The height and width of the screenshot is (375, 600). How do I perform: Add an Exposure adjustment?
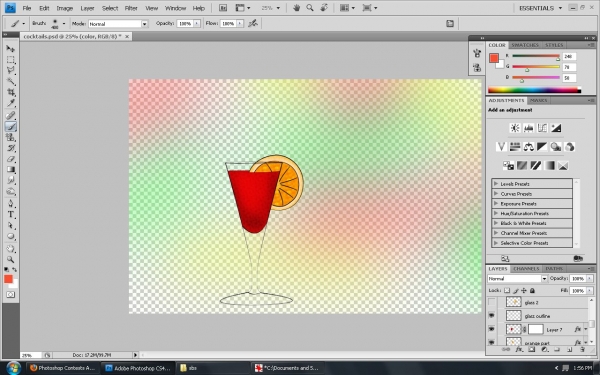pos(556,128)
